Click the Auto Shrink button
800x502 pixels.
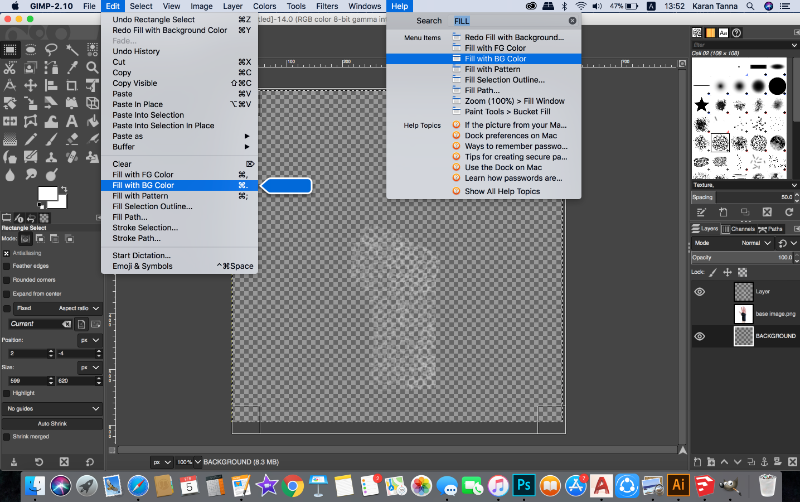tap(52, 423)
